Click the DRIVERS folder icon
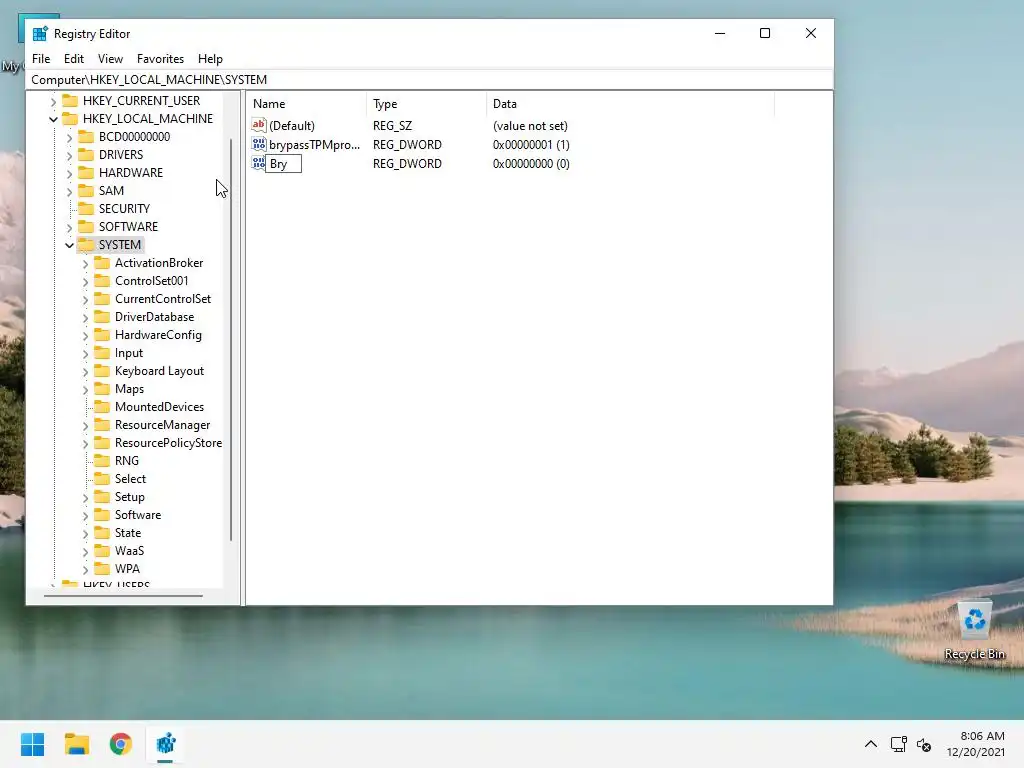Screen dimensions: 1024x768 [x=86, y=155]
